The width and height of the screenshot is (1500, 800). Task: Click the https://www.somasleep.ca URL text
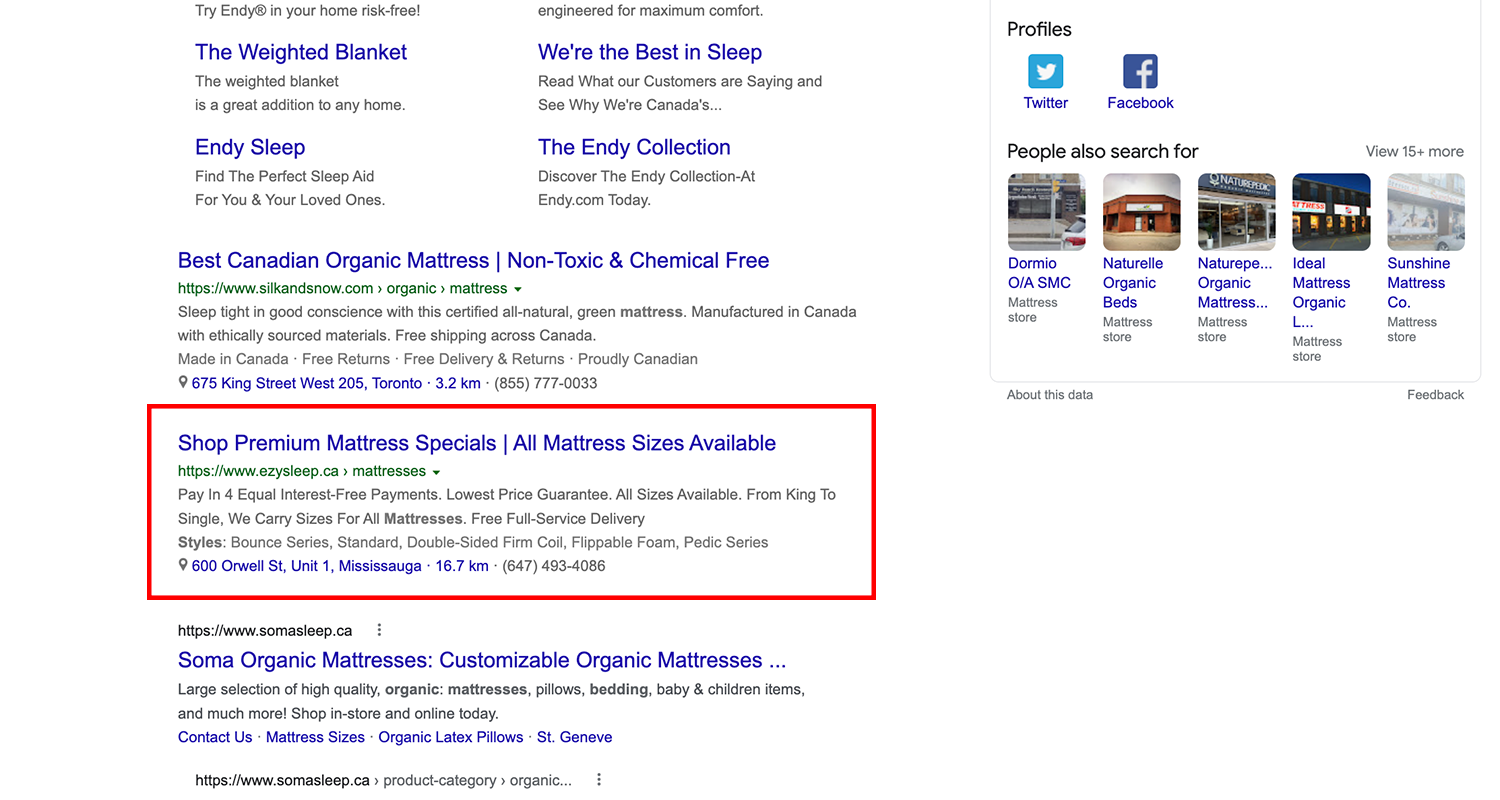pyautogui.click(x=265, y=631)
